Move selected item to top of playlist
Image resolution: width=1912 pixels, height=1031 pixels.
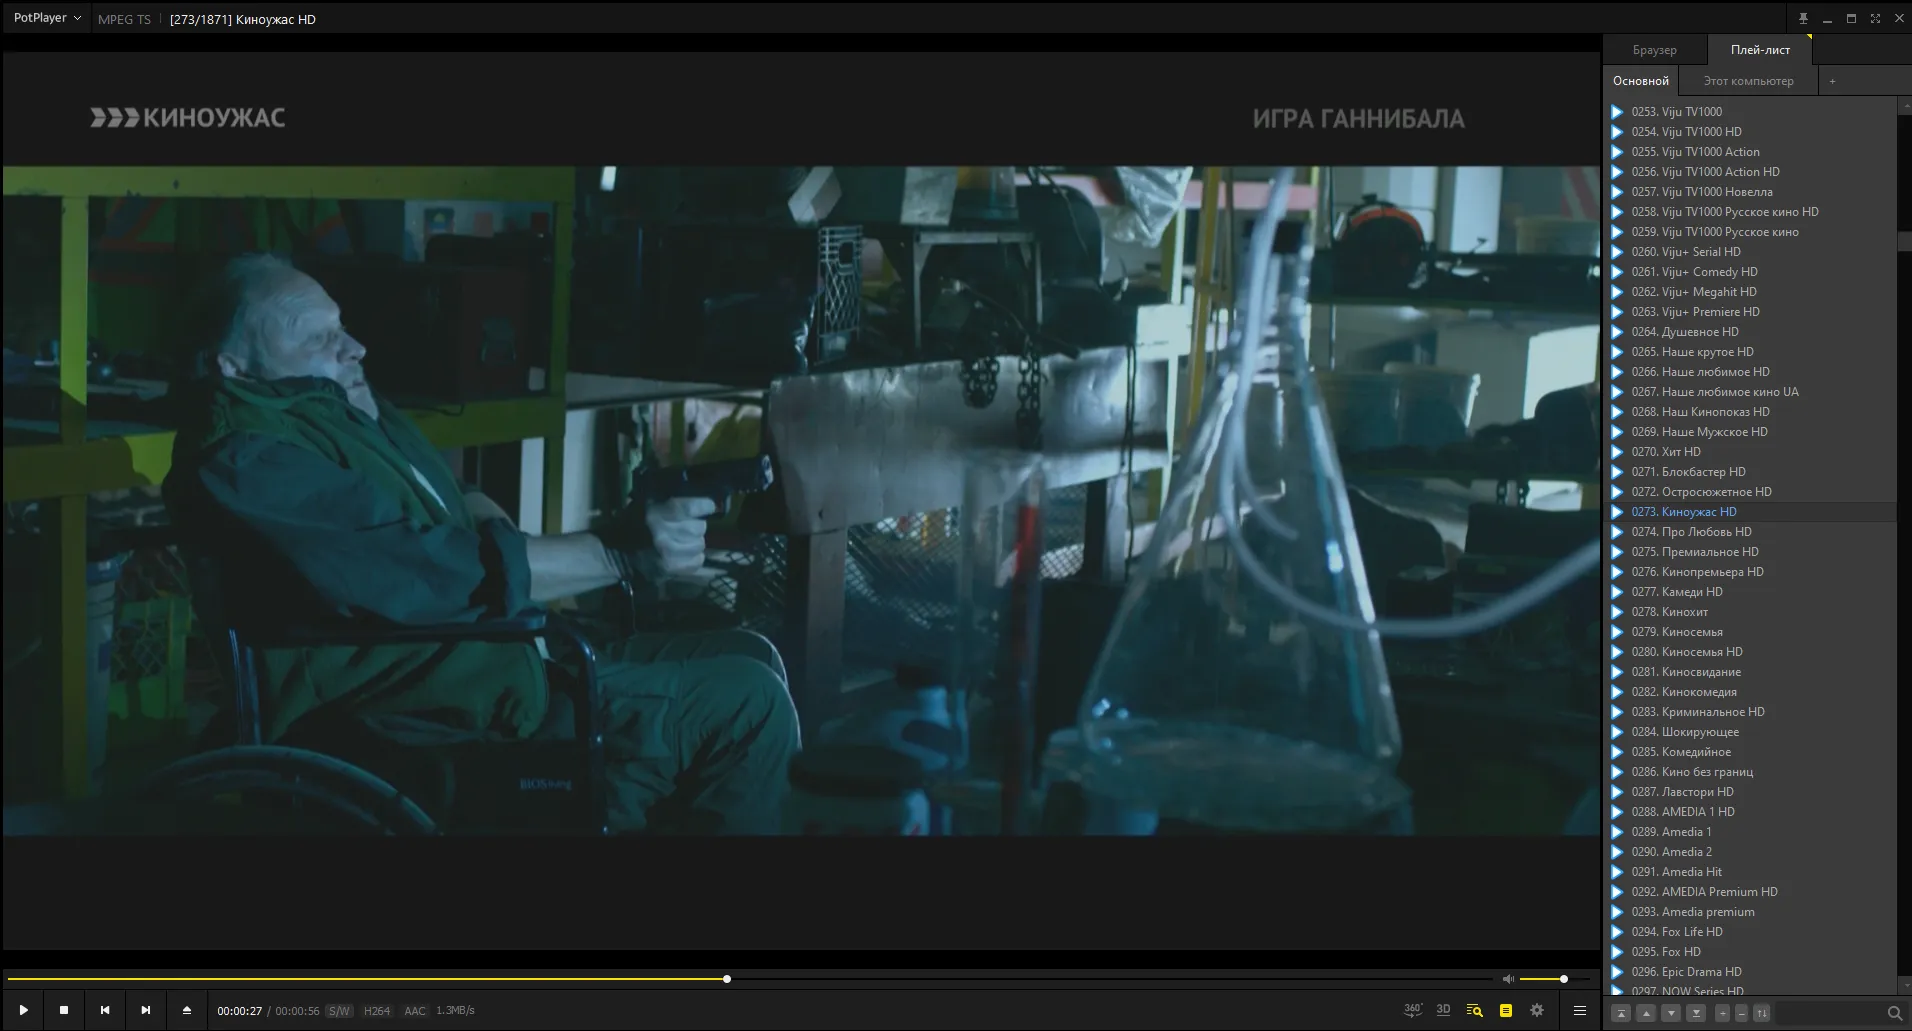coord(1622,1013)
